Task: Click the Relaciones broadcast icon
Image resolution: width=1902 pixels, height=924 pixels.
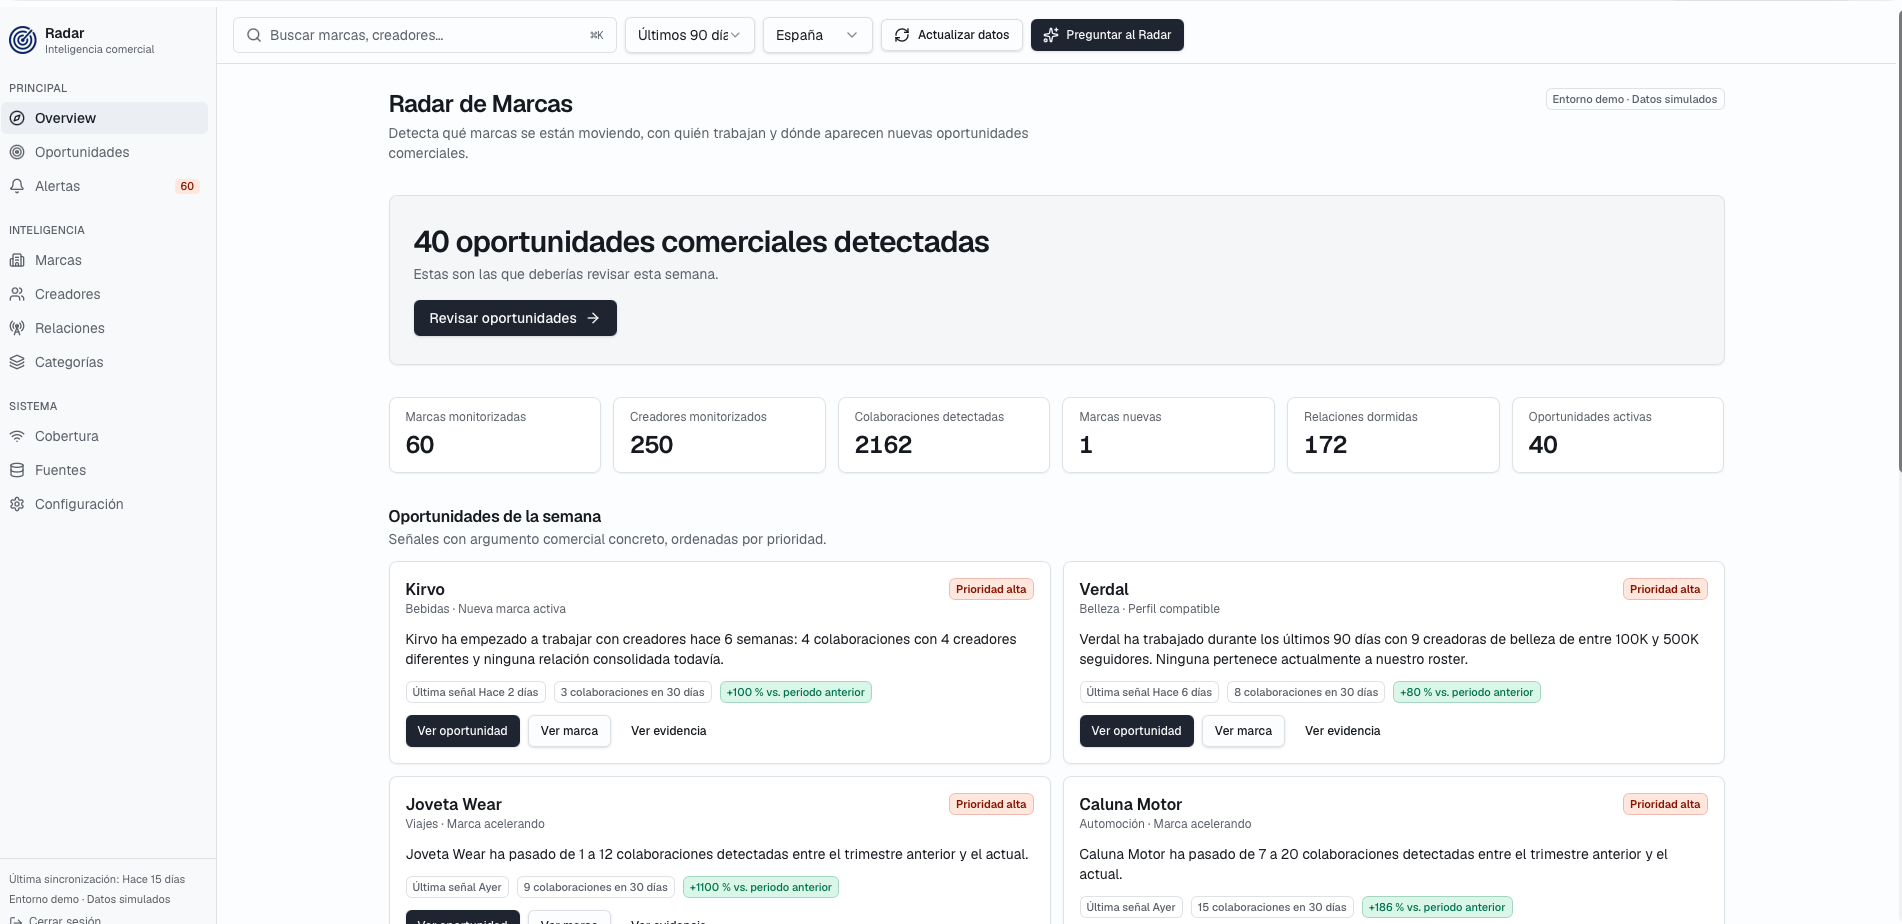Action: click(x=17, y=328)
